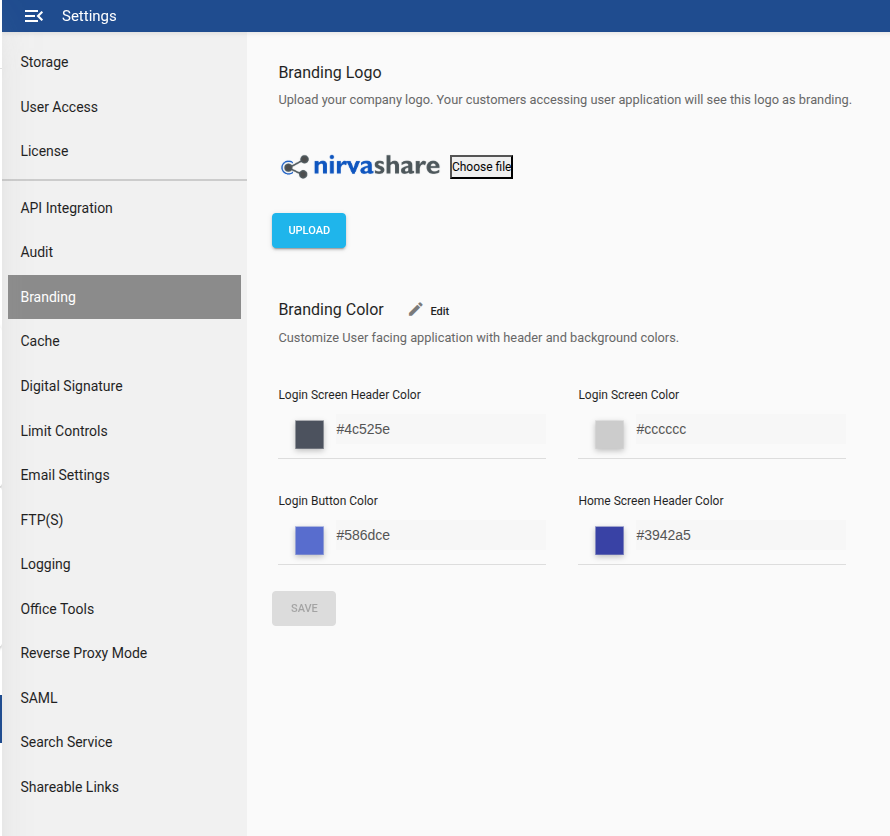
Task: Select the Login Button Color swatch
Action: tap(309, 540)
